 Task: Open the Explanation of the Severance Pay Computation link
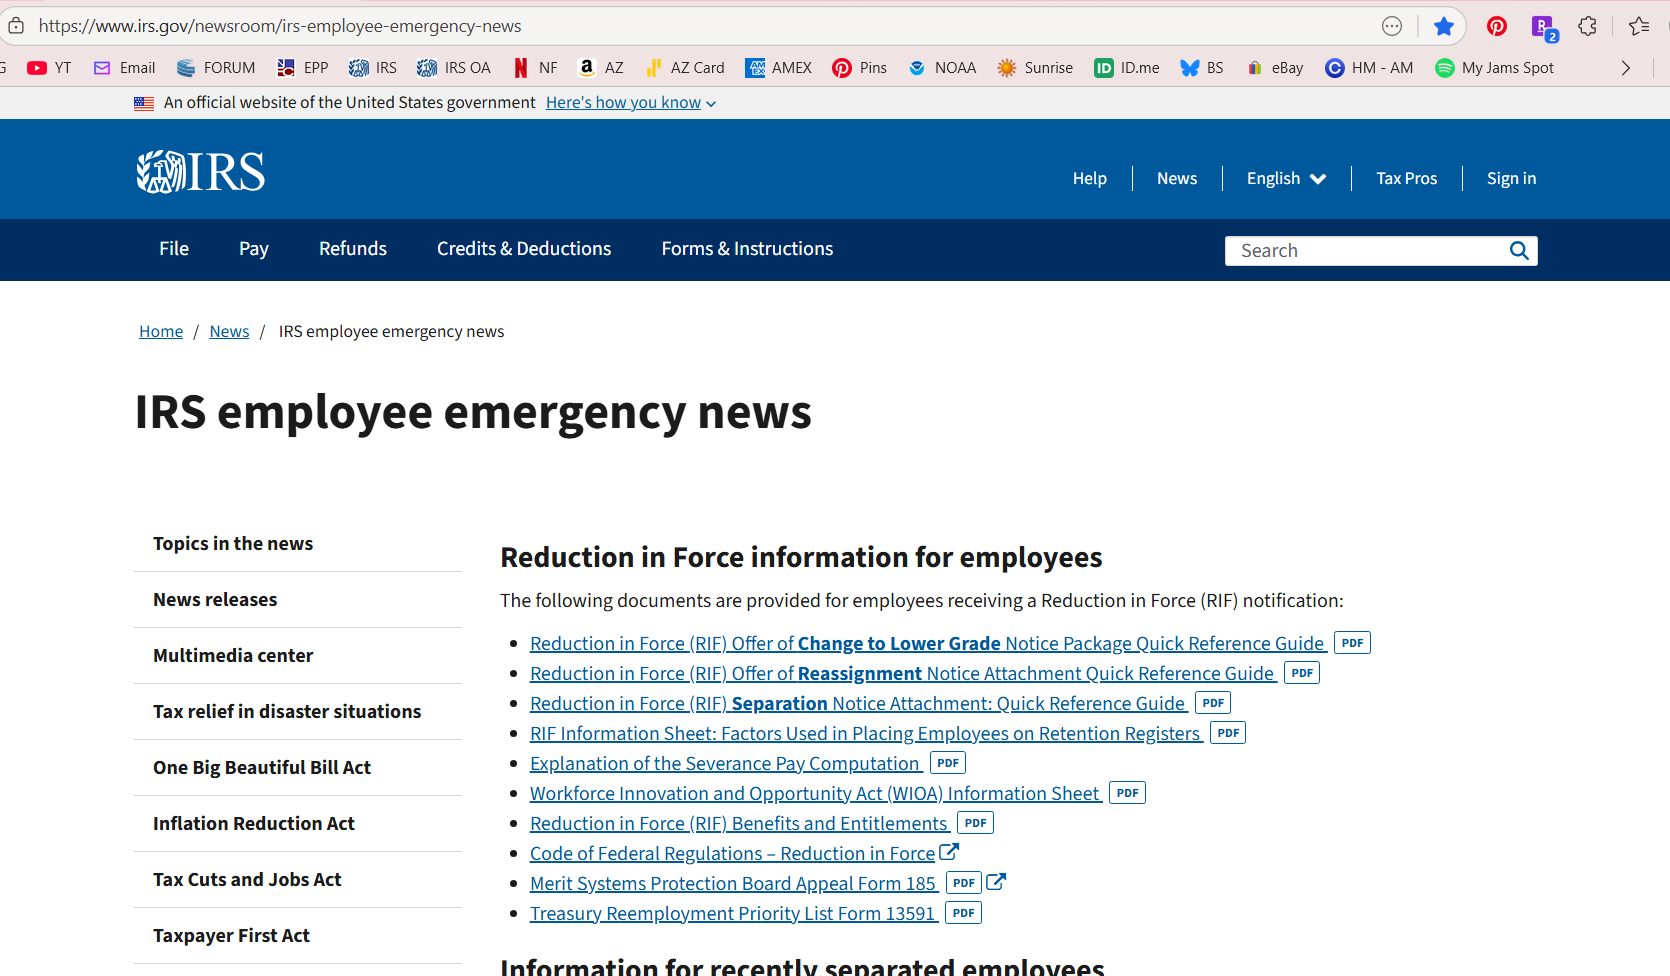(x=724, y=763)
